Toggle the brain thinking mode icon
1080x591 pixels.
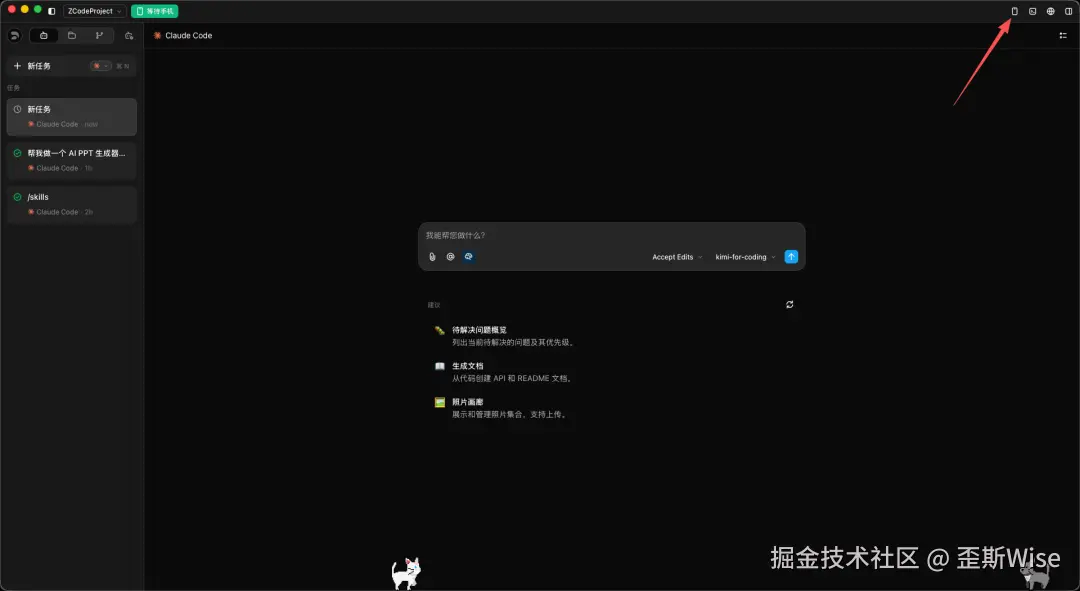point(468,256)
